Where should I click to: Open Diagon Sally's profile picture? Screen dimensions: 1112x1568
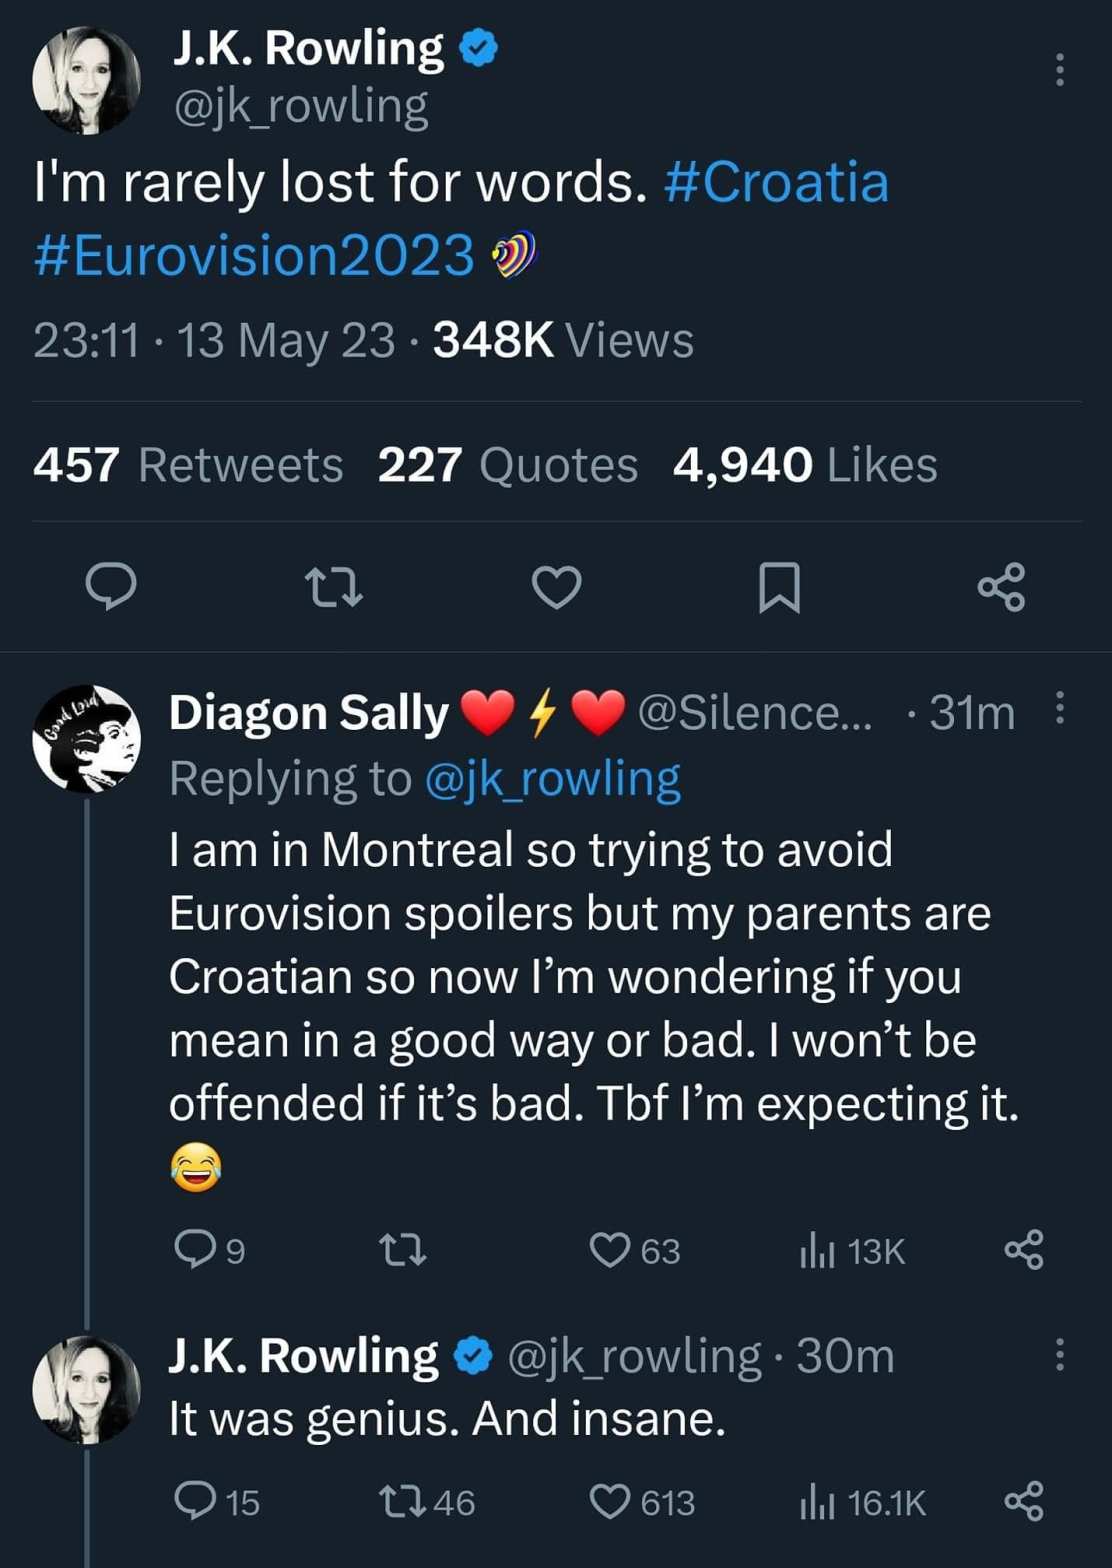(x=86, y=740)
